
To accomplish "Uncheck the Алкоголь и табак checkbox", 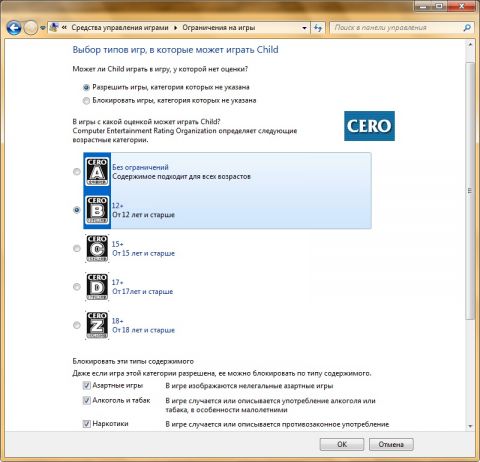I will [86, 400].
